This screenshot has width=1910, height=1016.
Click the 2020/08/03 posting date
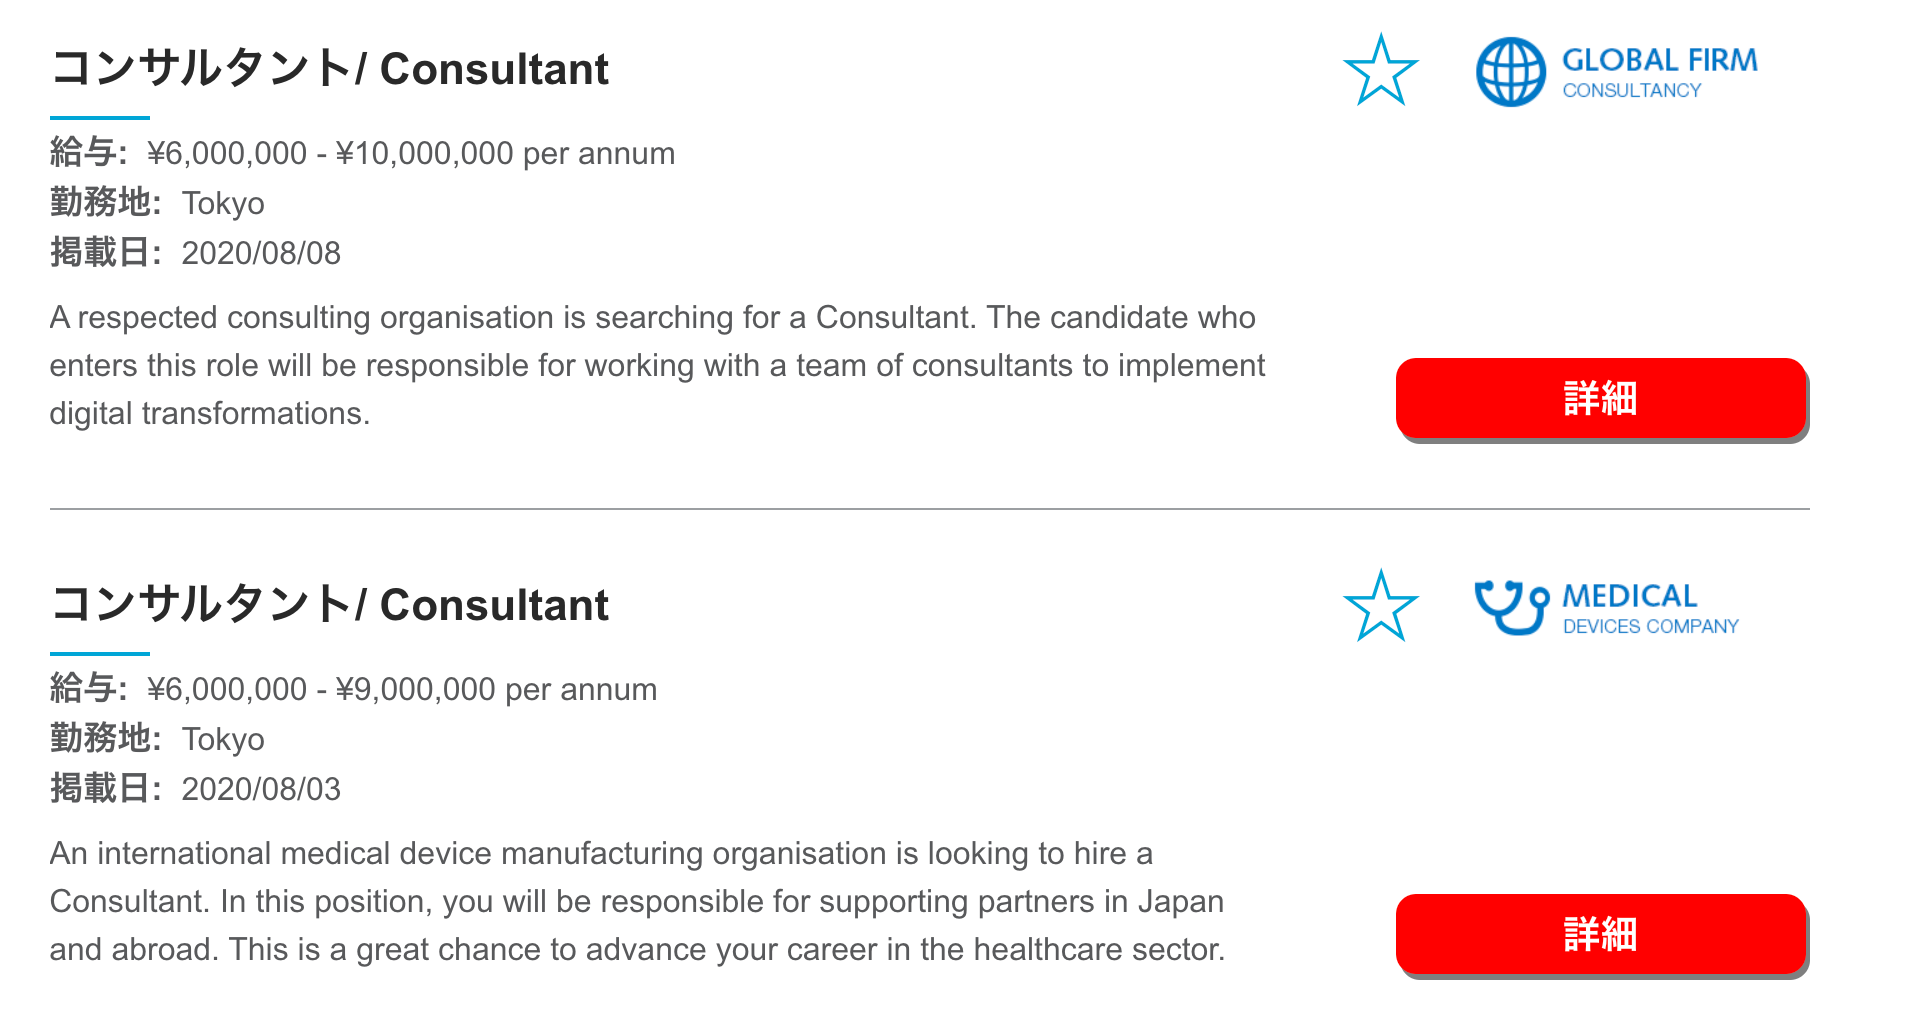(x=261, y=789)
